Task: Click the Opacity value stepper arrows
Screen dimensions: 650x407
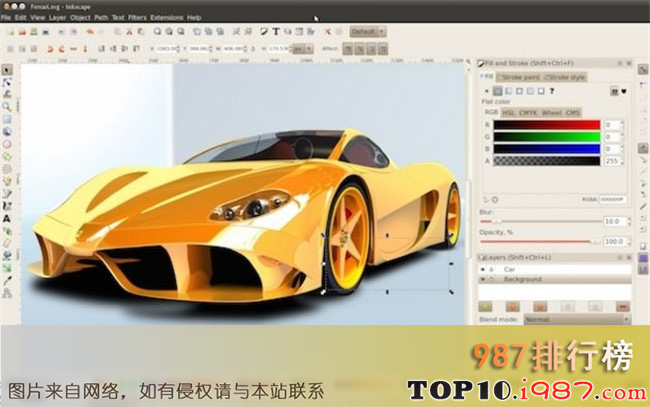Action: pos(629,241)
